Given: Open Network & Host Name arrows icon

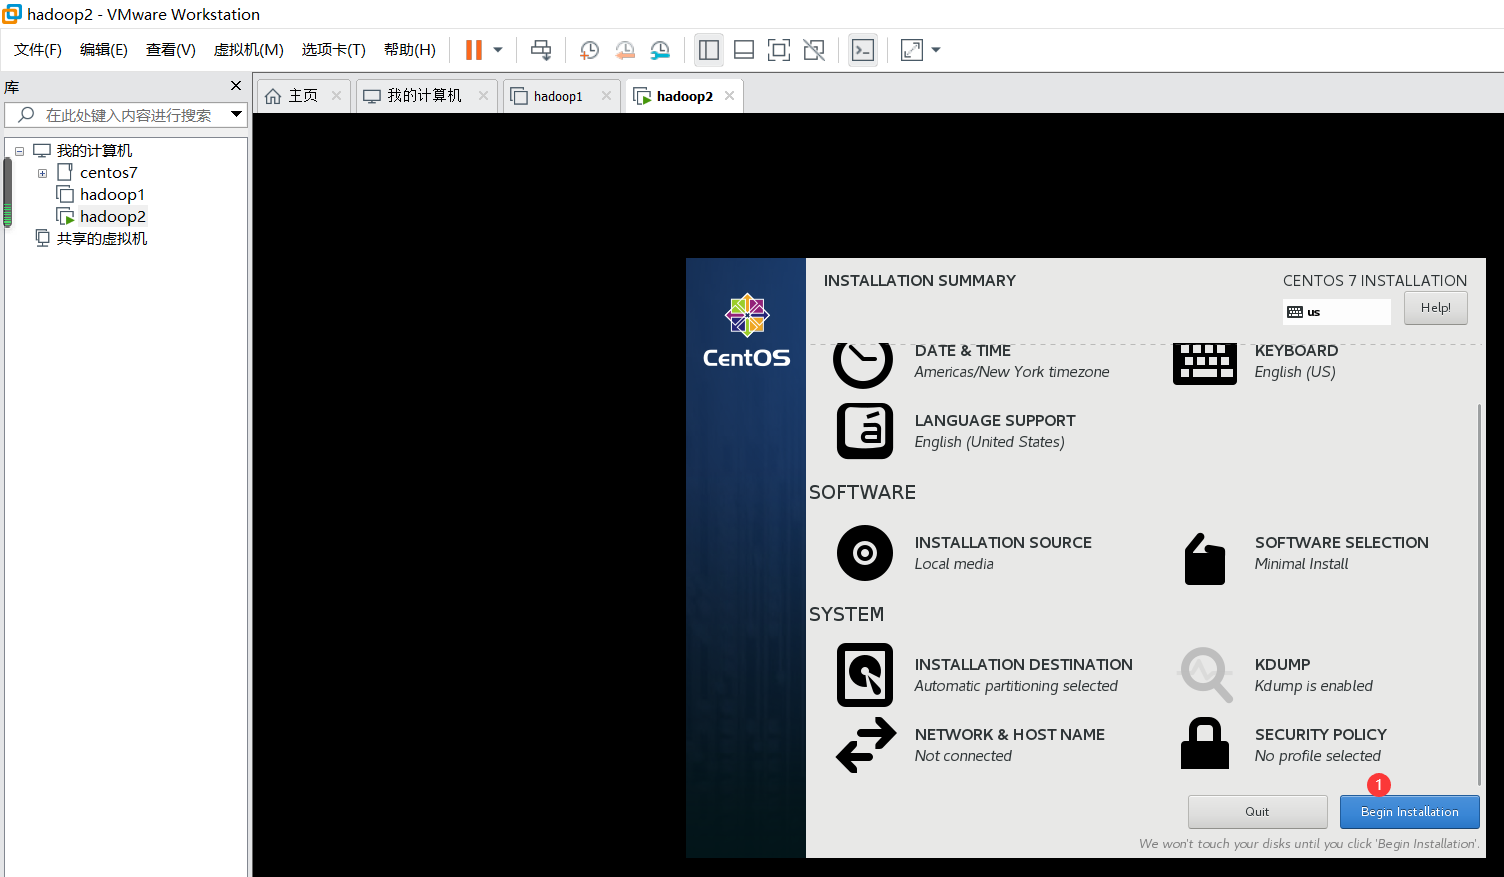Looking at the screenshot, I should pyautogui.click(x=866, y=745).
